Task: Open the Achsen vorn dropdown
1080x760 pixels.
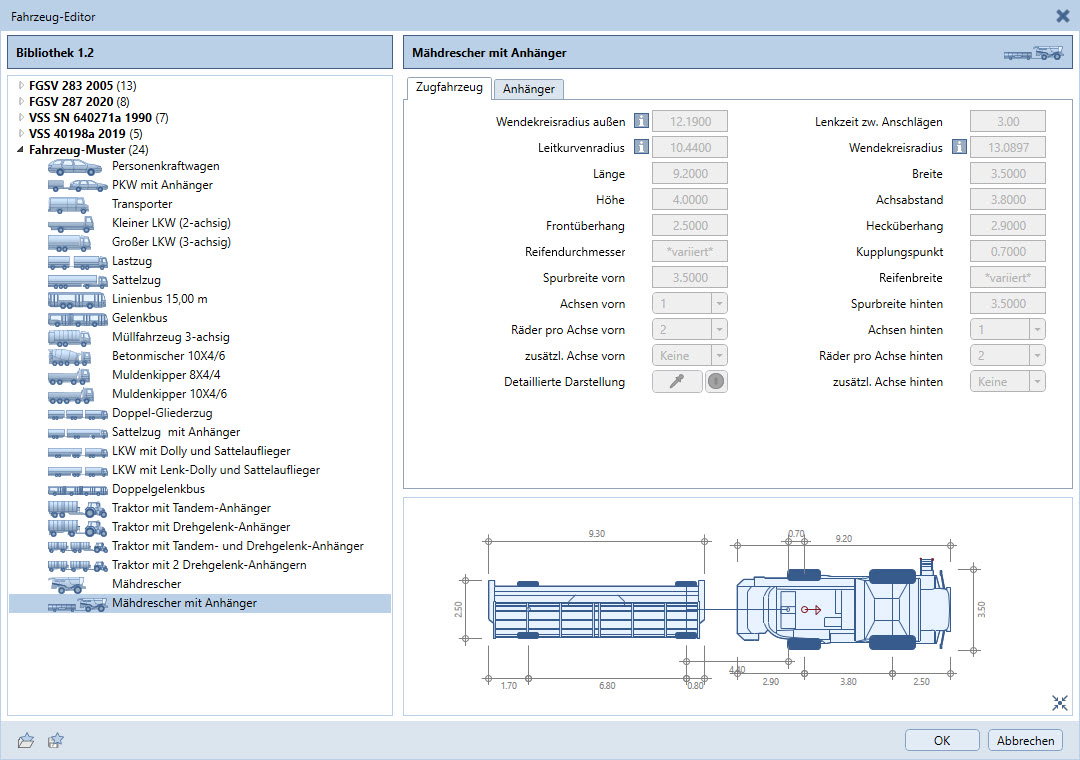Action: coord(718,304)
